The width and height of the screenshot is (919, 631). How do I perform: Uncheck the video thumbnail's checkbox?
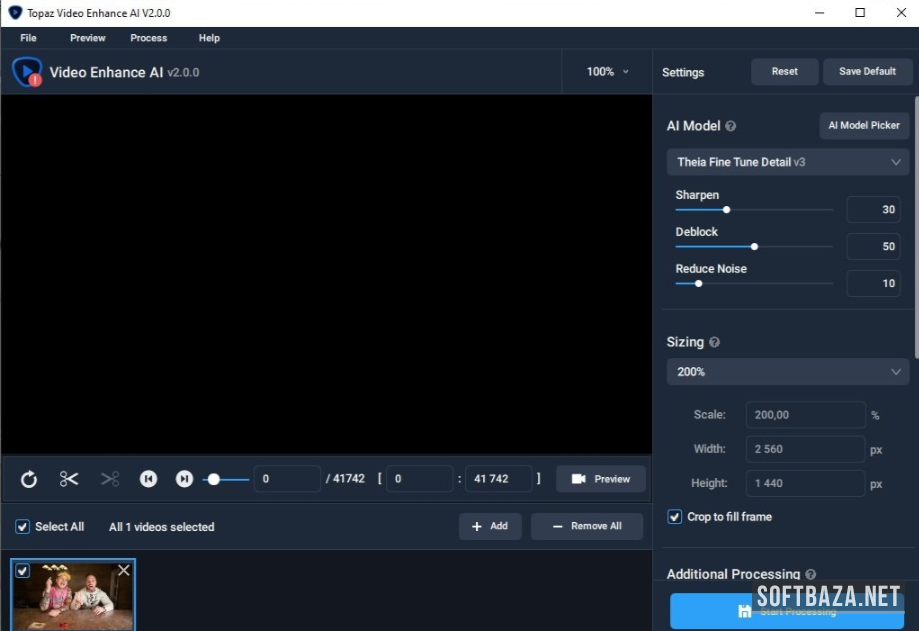(23, 570)
